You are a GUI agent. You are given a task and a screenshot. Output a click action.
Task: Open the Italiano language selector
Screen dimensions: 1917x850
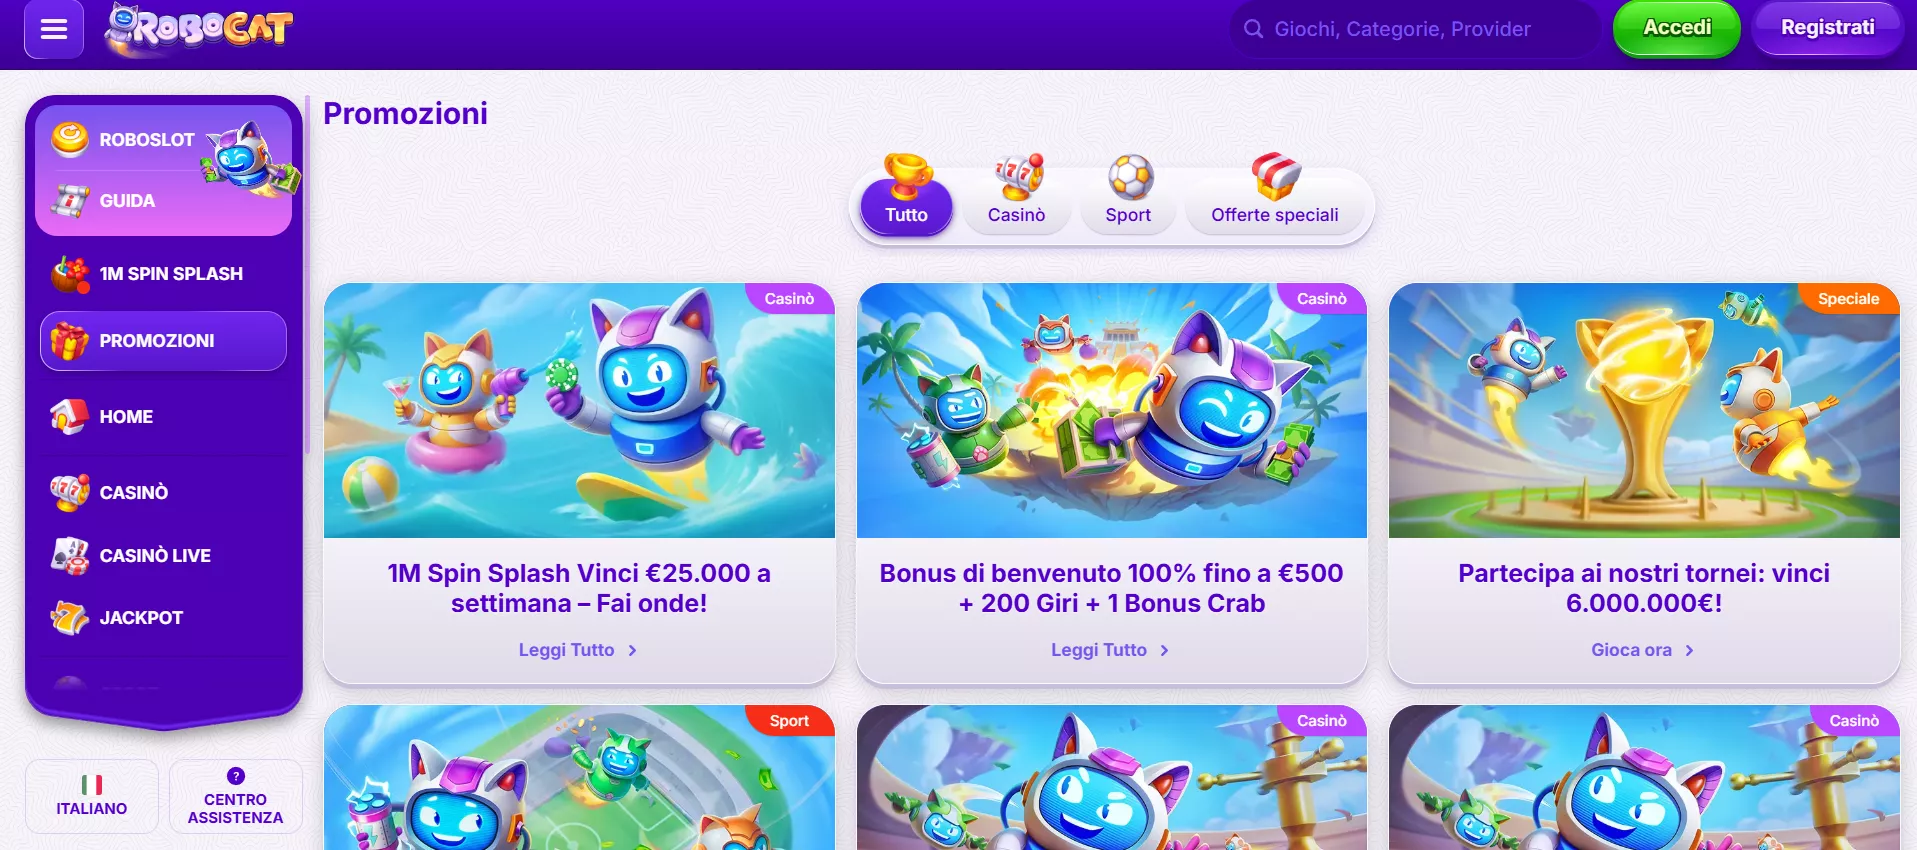pyautogui.click(x=92, y=796)
